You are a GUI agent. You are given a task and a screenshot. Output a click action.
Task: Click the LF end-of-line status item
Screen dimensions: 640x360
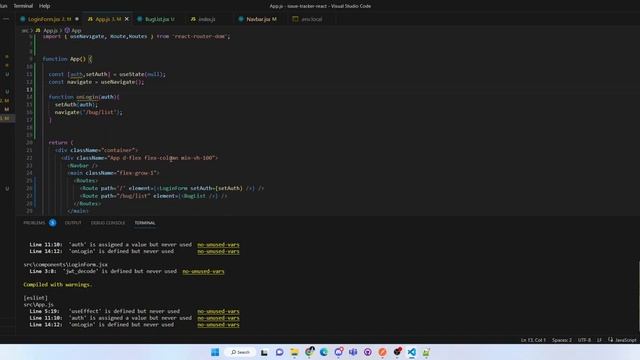(599, 340)
